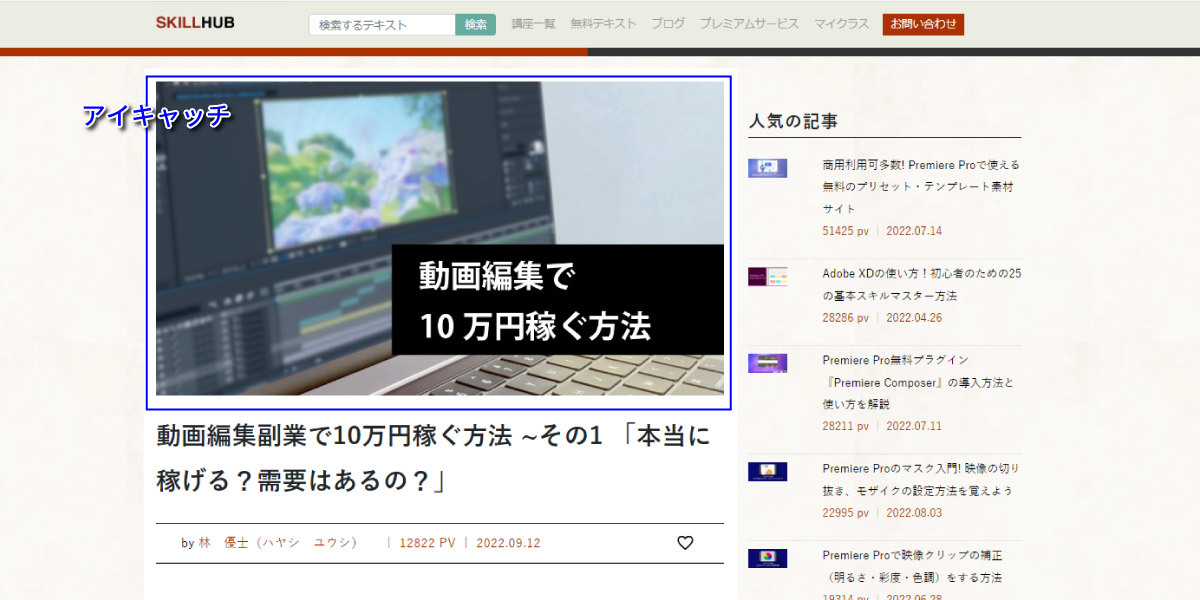Click the heart like icon
Screen dimensions: 1200x600
click(685, 543)
